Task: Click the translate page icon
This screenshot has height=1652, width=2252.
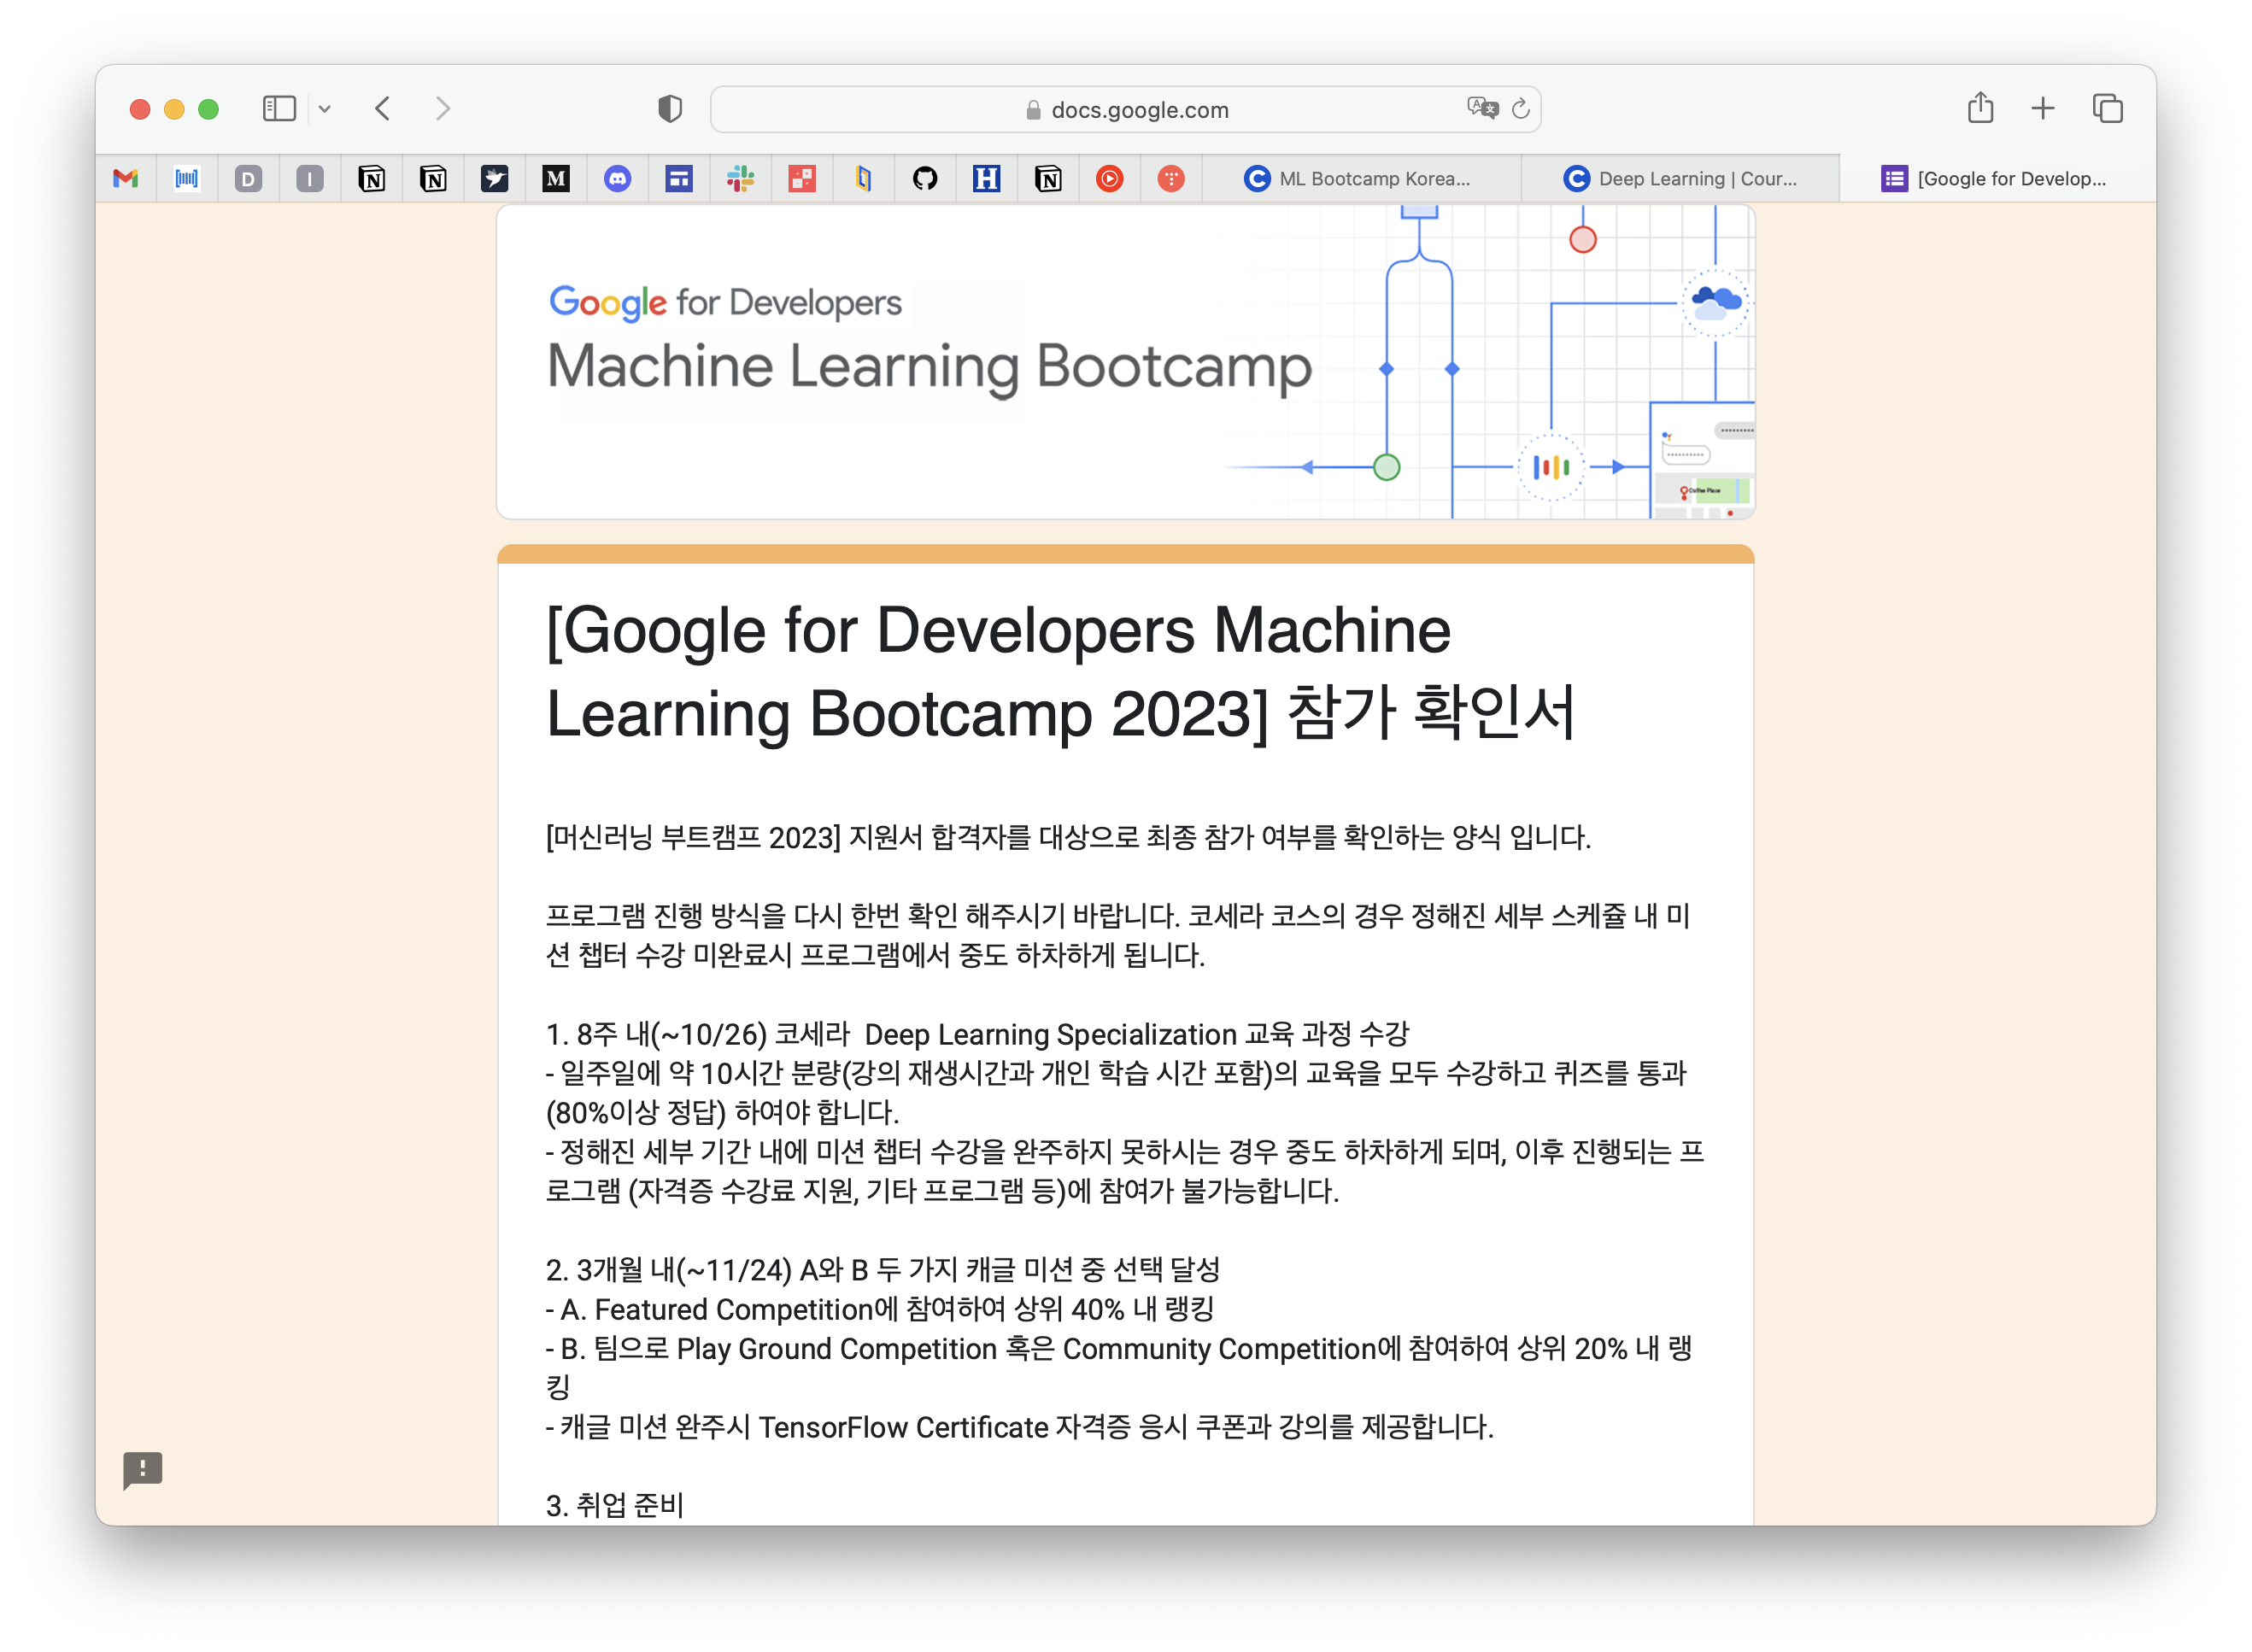Action: [x=1482, y=108]
